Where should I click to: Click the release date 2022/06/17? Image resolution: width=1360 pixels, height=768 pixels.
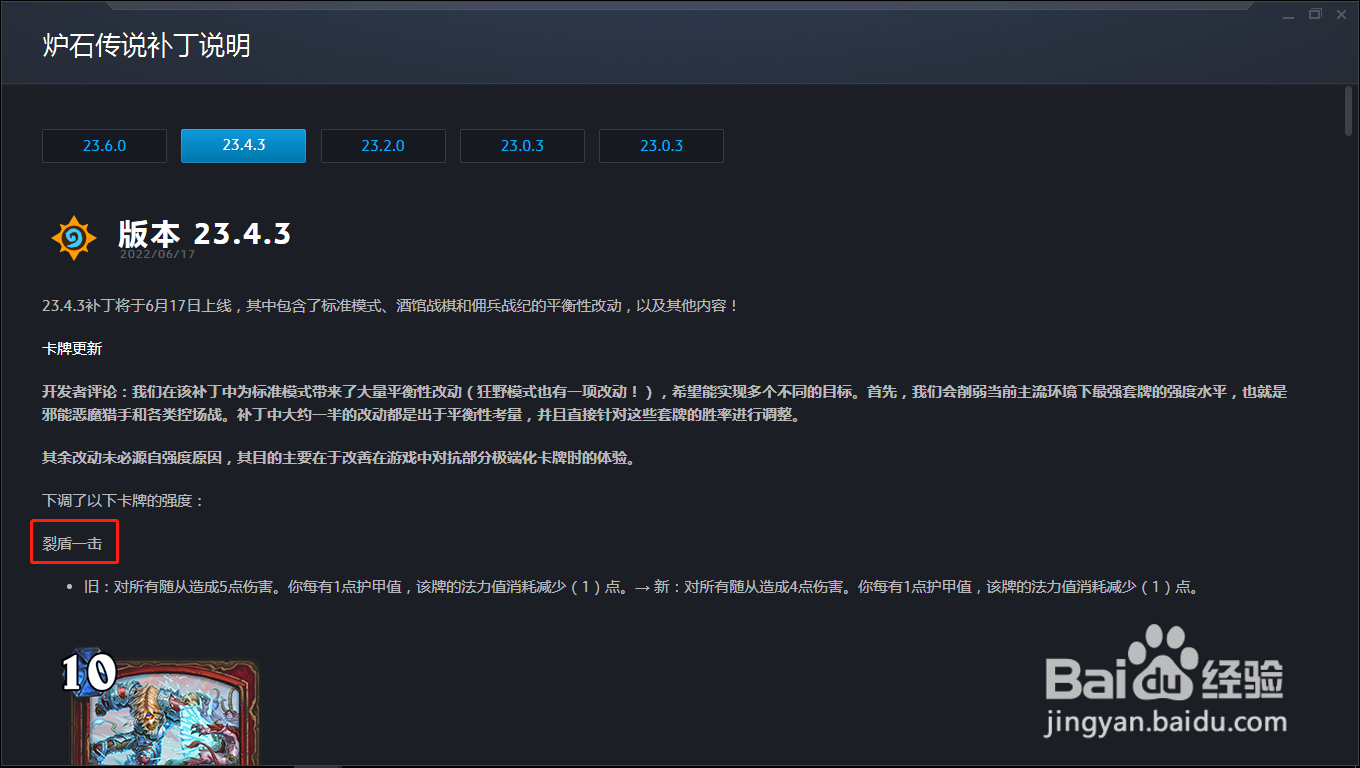tap(157, 254)
